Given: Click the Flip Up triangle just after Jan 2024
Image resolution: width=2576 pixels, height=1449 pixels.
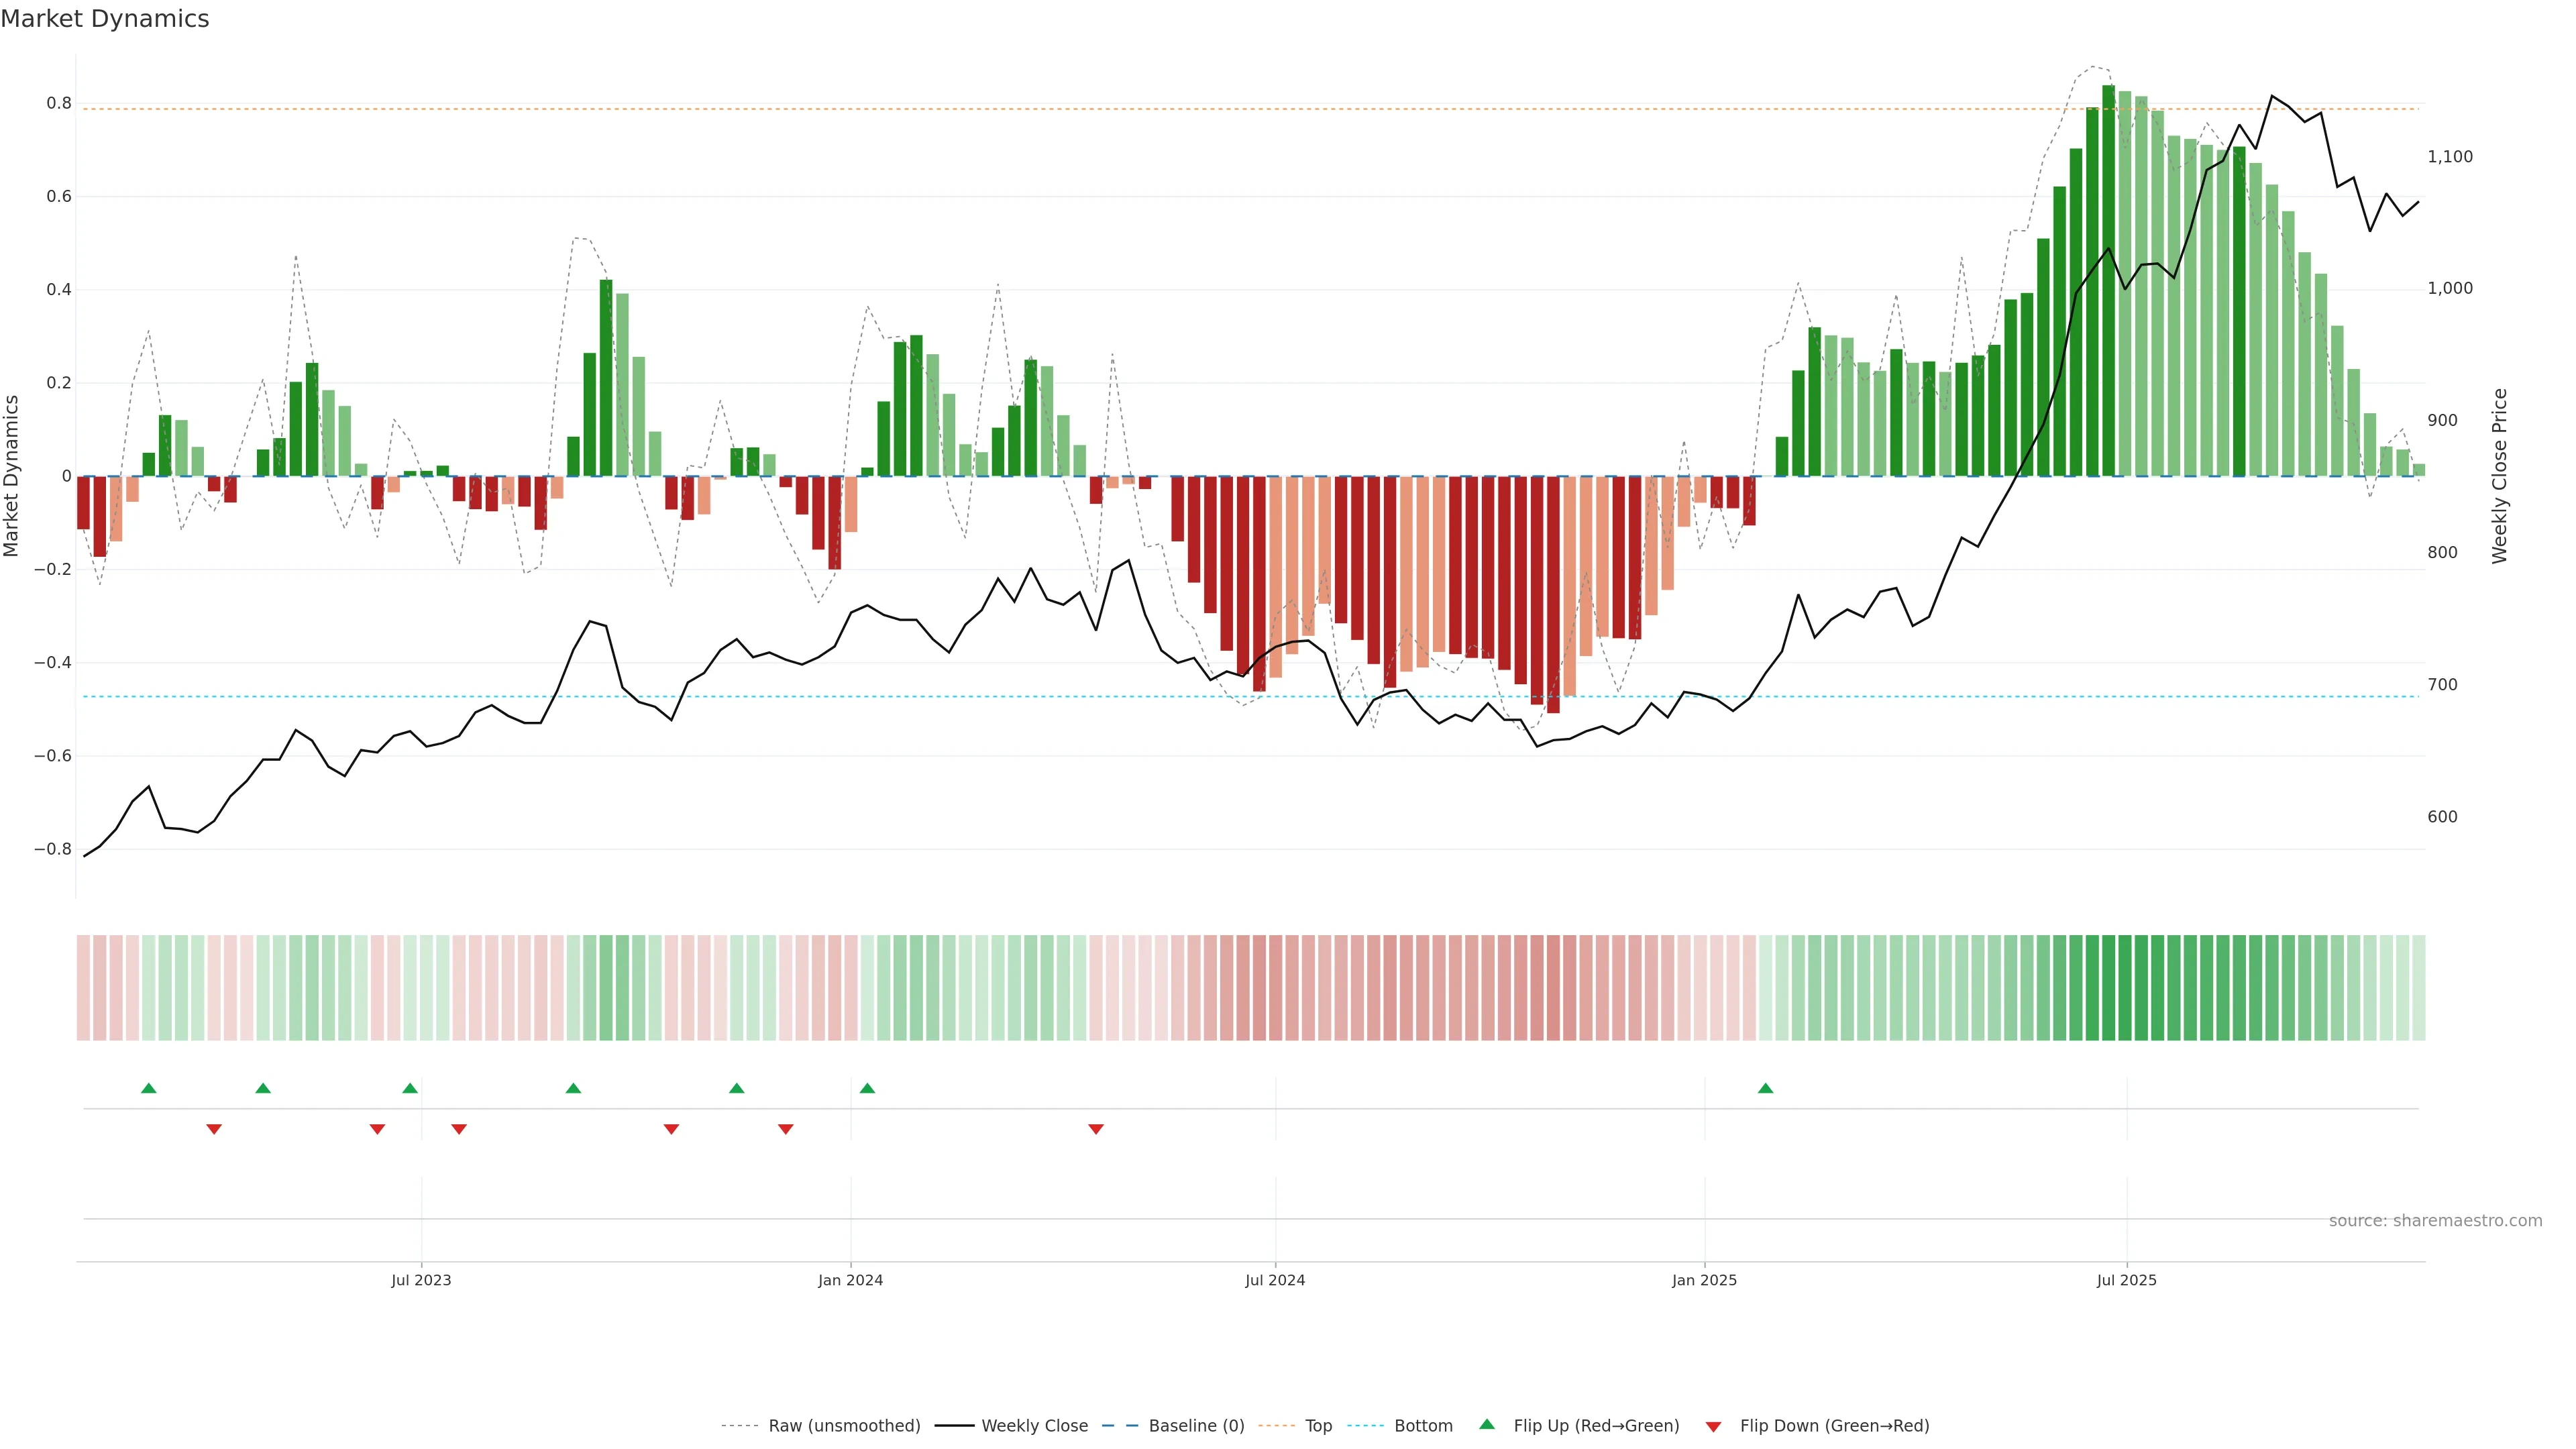Looking at the screenshot, I should tap(867, 1088).
